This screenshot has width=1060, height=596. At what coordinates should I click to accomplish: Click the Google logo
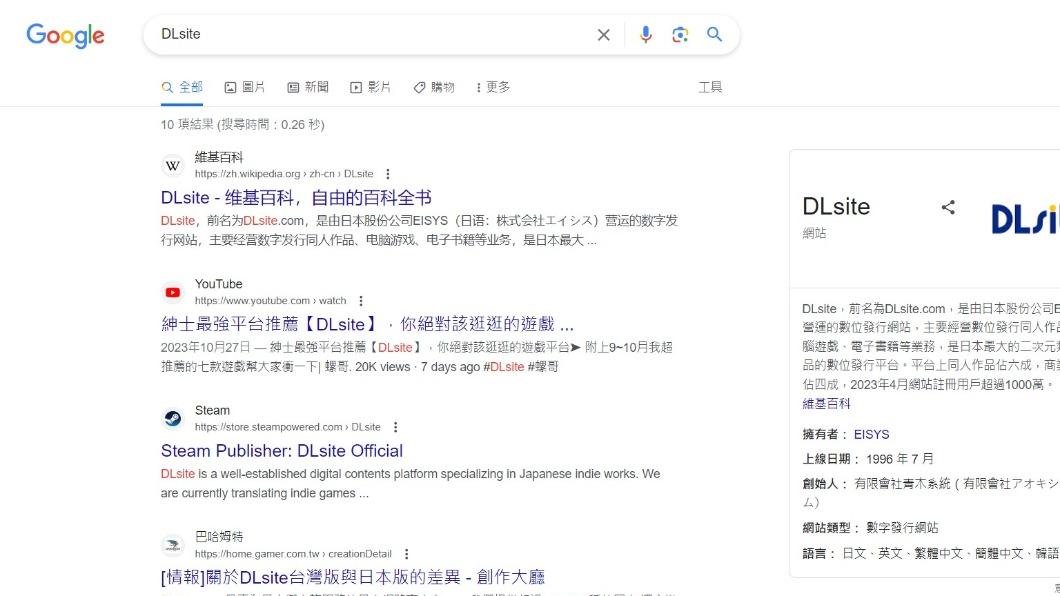point(66,35)
